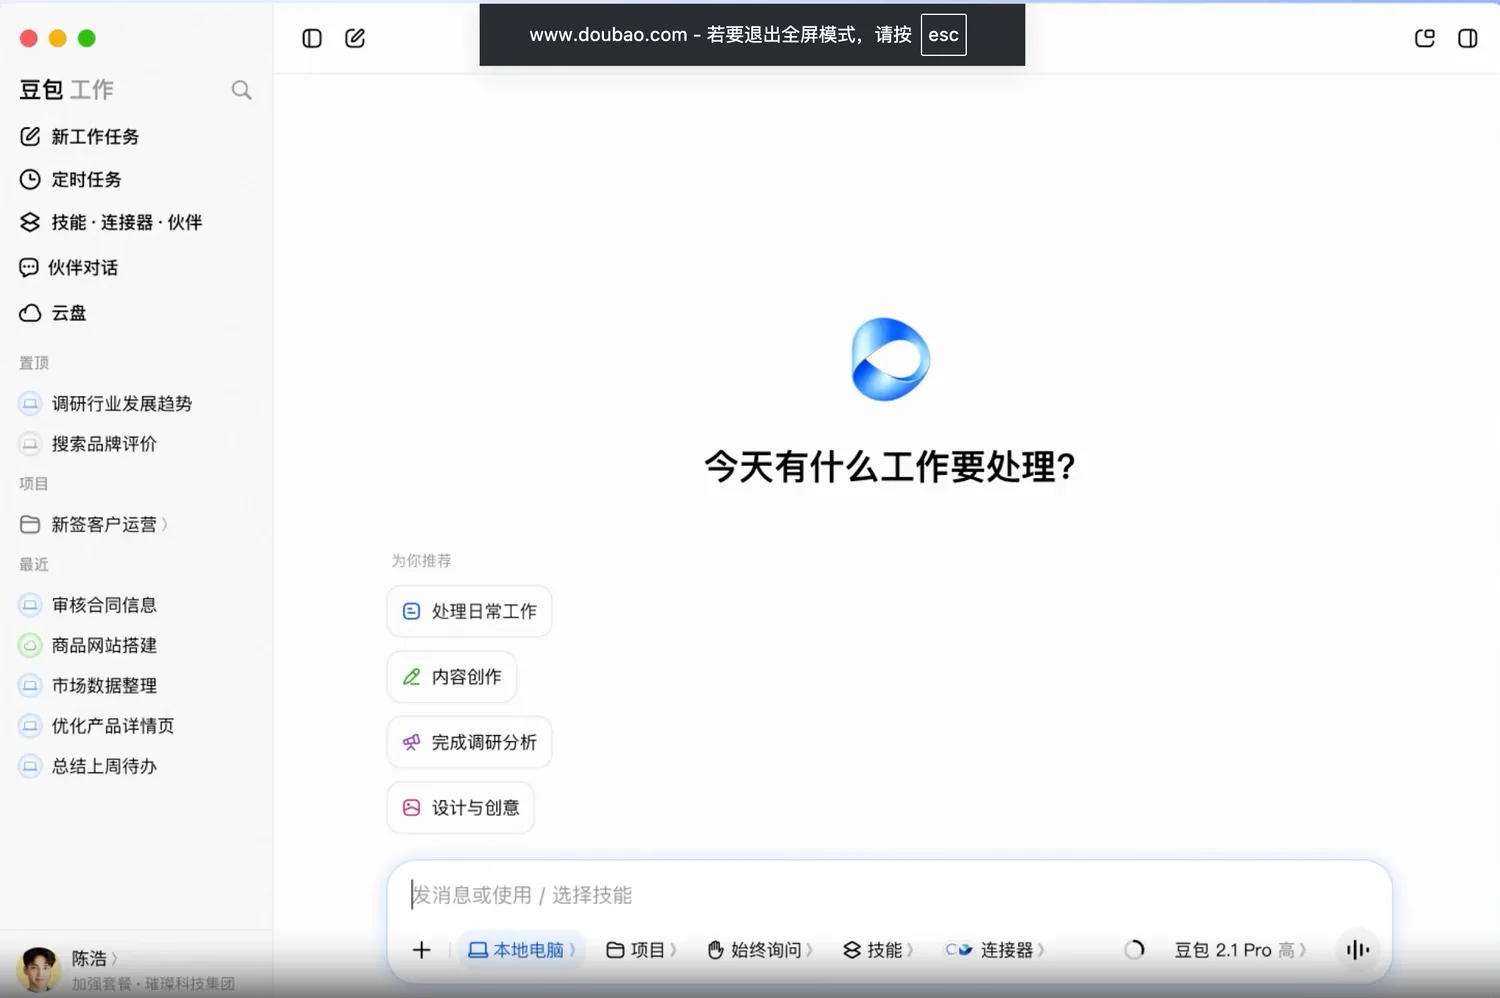Expand the 新签客户运营 project
The height and width of the screenshot is (998, 1500).
(94, 525)
